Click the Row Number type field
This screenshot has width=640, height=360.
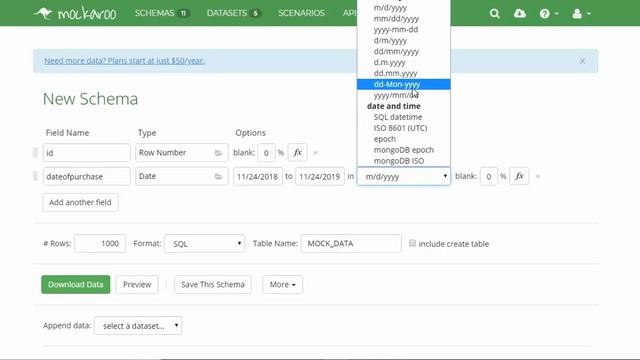pyautogui.click(x=182, y=153)
